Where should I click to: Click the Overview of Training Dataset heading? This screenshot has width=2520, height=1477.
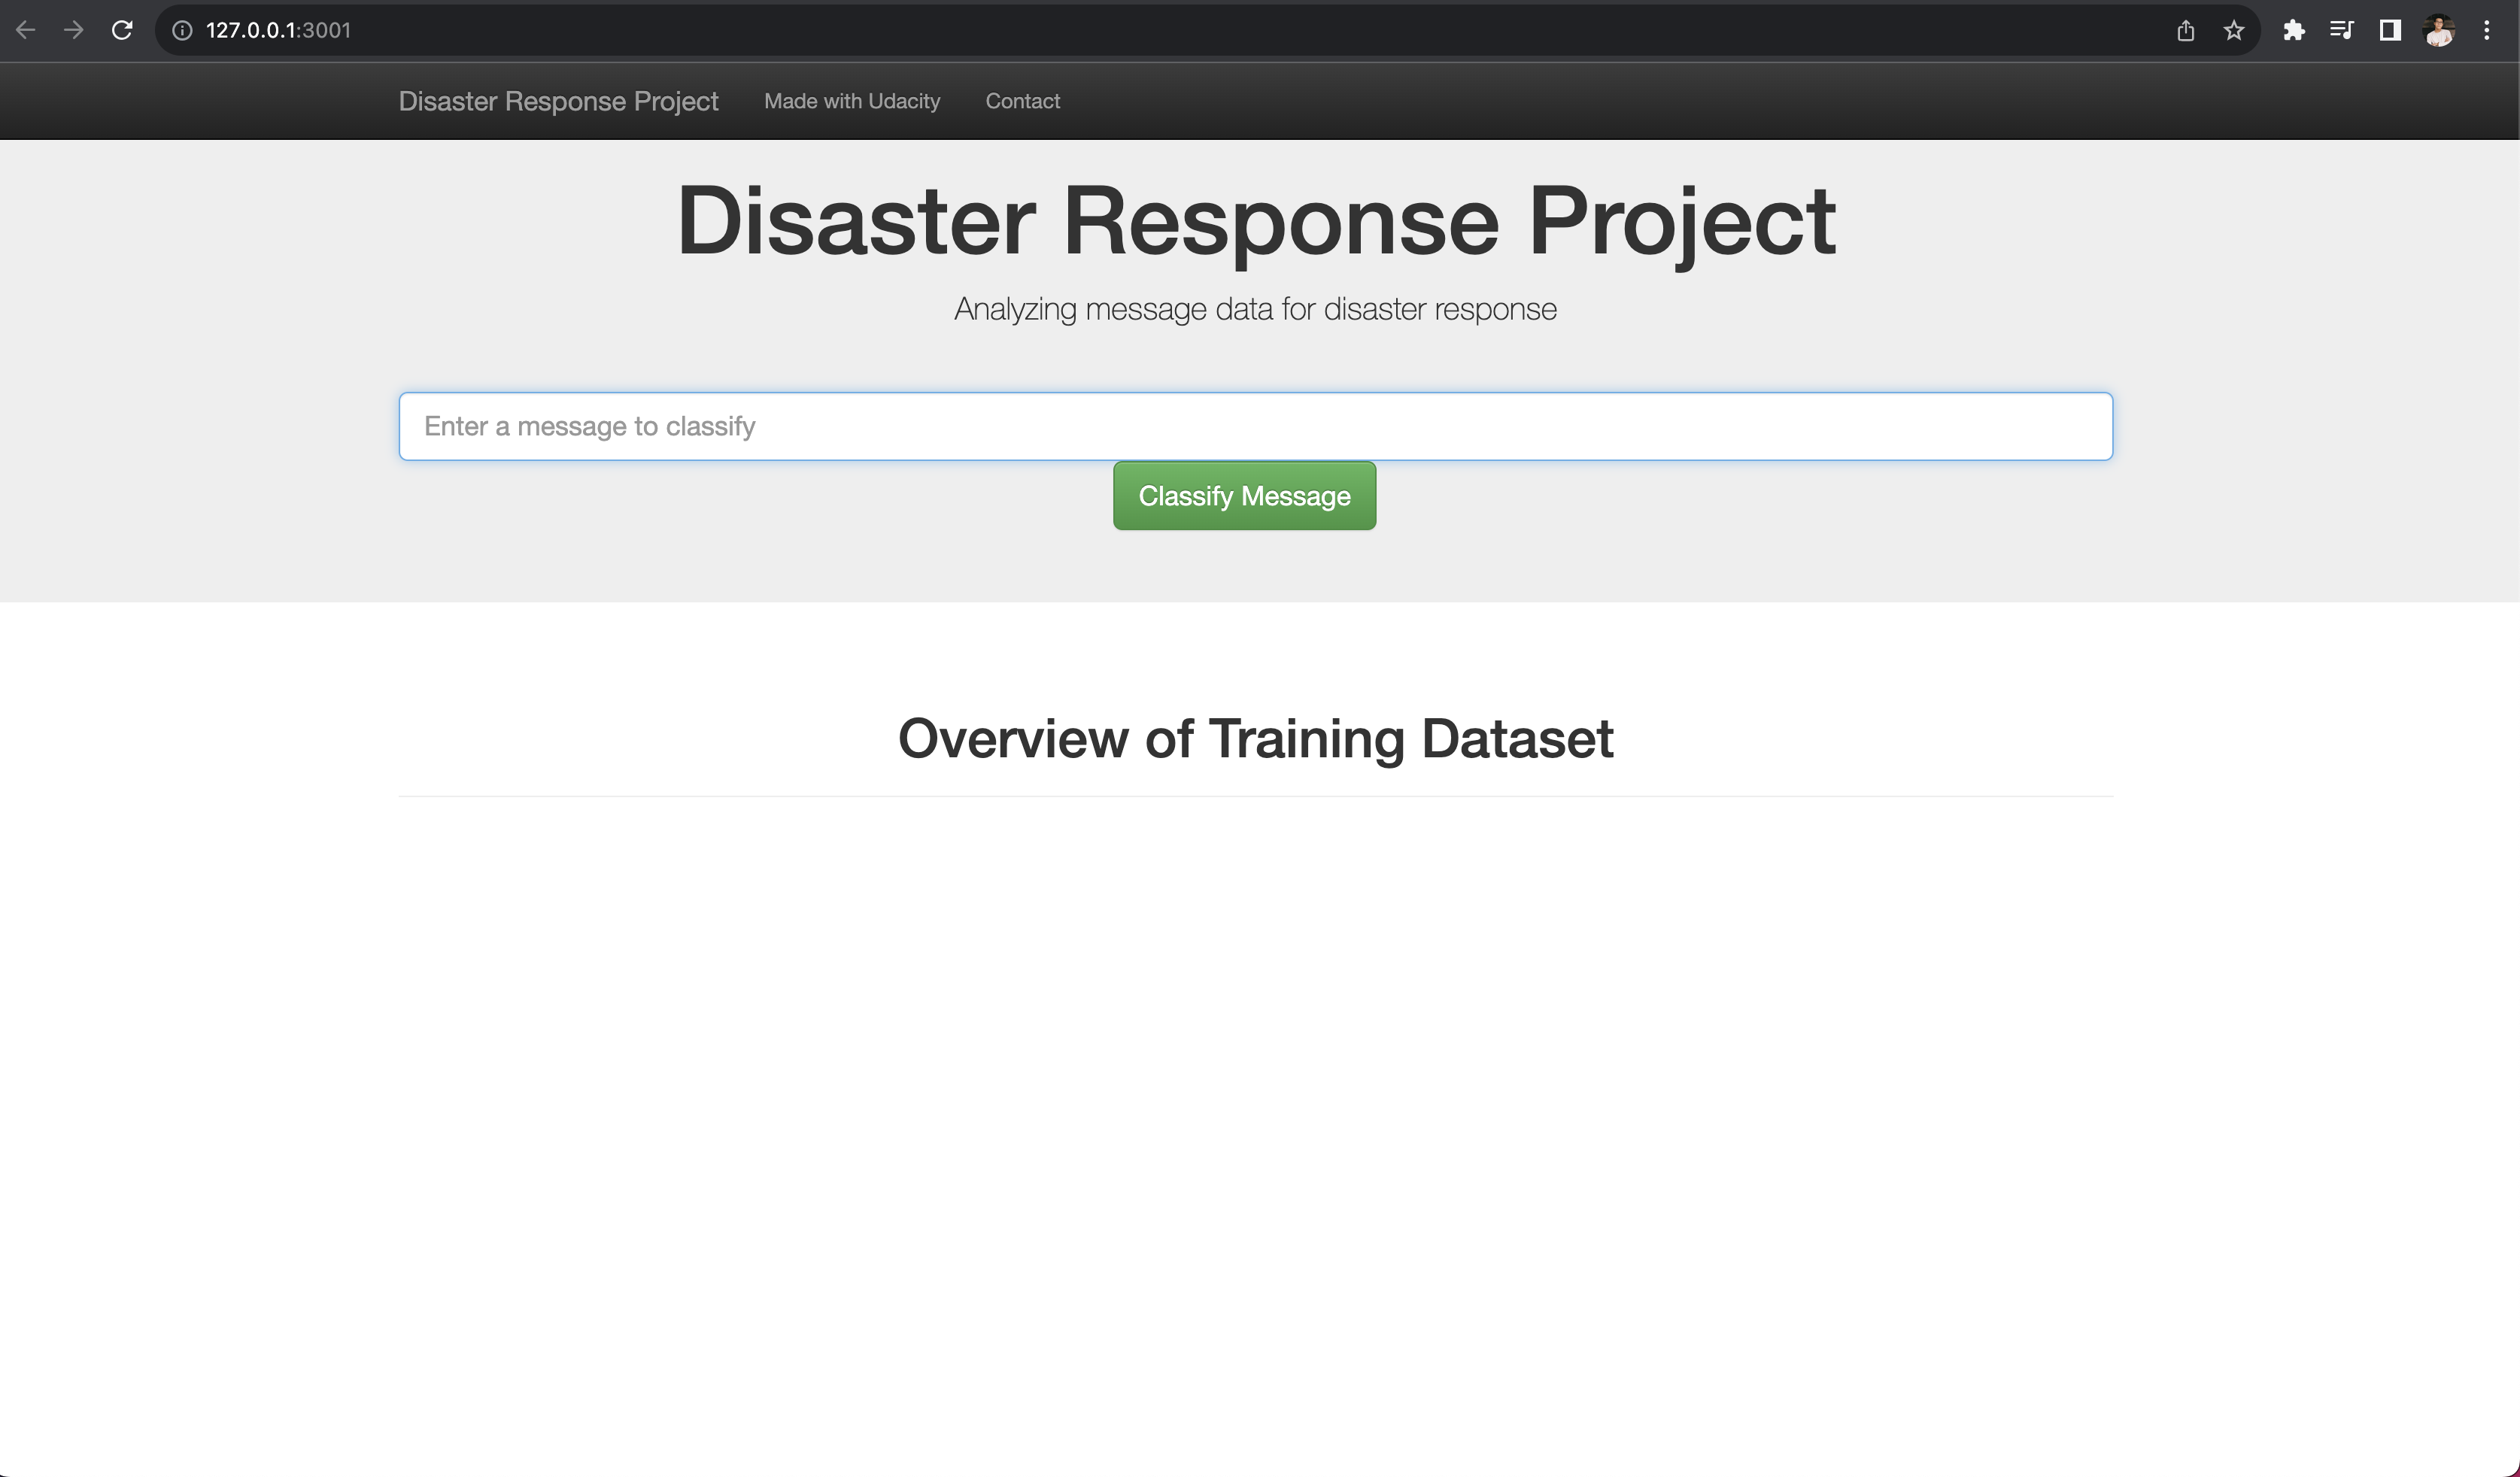click(1255, 738)
